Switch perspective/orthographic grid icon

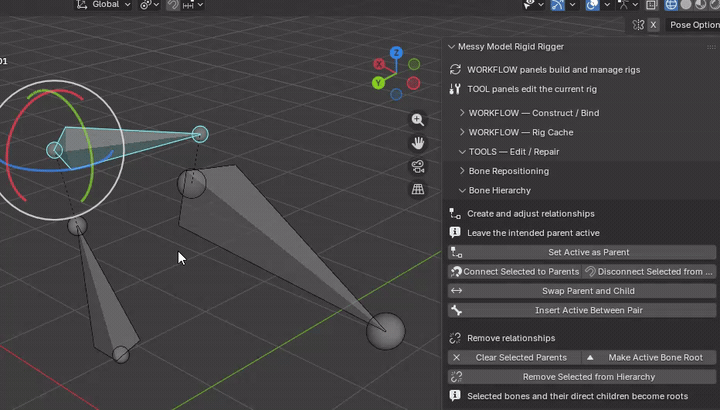click(418, 189)
